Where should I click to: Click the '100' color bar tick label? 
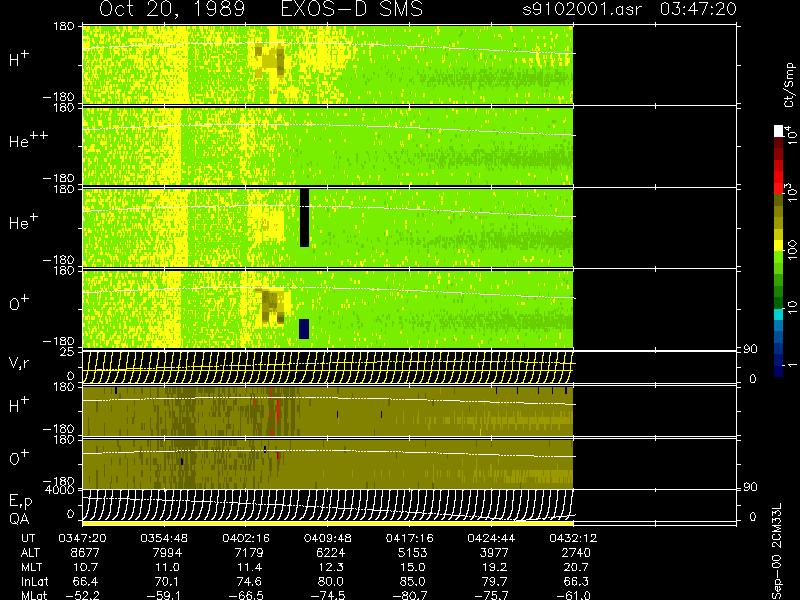[792, 251]
